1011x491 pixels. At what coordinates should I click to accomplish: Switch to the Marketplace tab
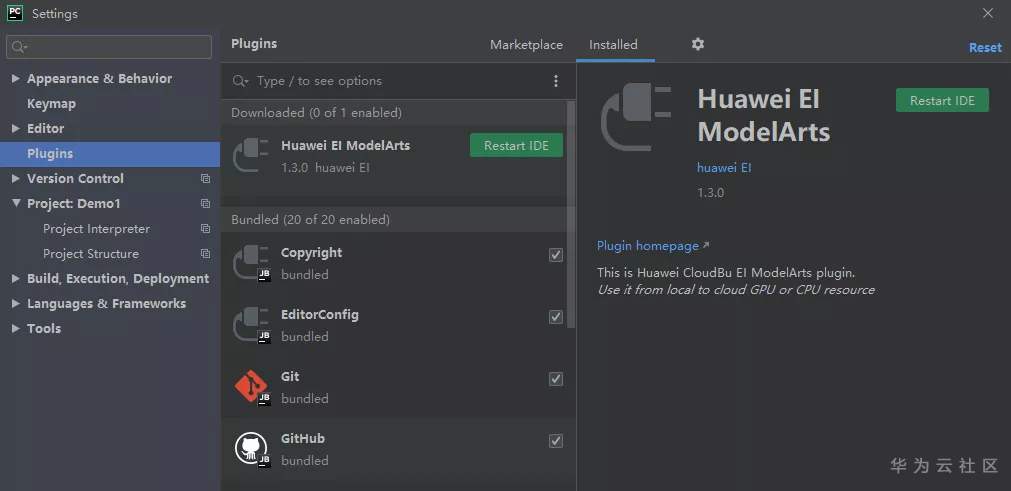coord(526,45)
